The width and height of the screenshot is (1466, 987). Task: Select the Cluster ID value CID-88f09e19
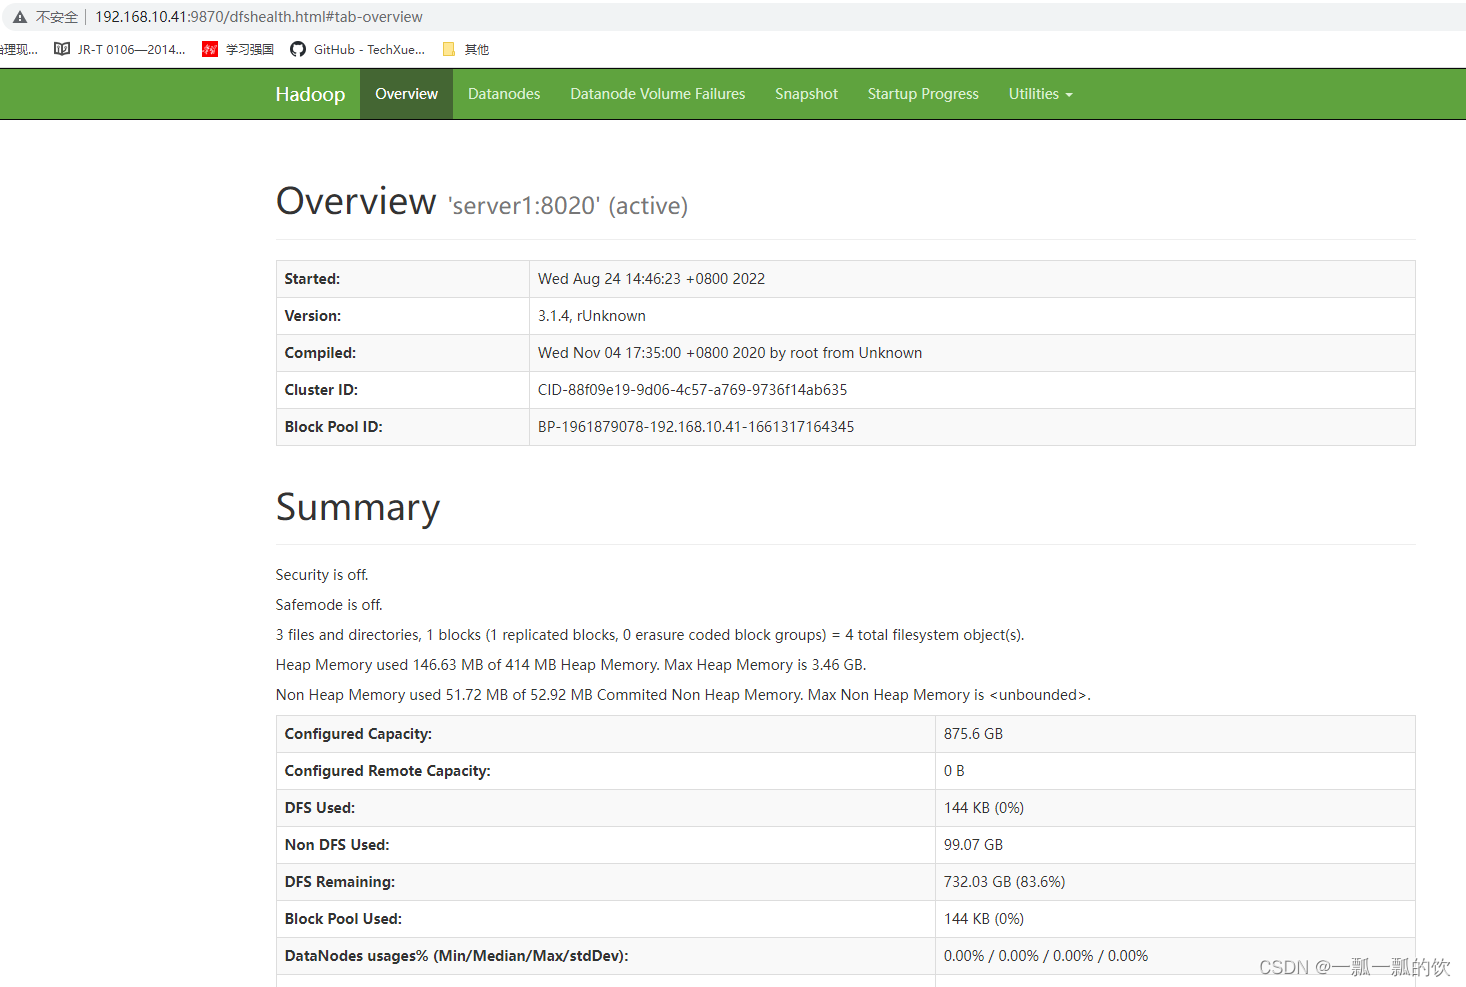pos(692,390)
